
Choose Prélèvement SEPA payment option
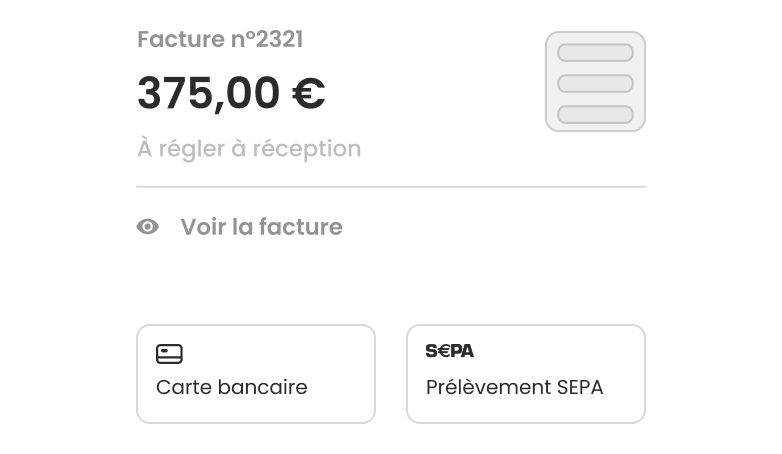click(x=526, y=374)
